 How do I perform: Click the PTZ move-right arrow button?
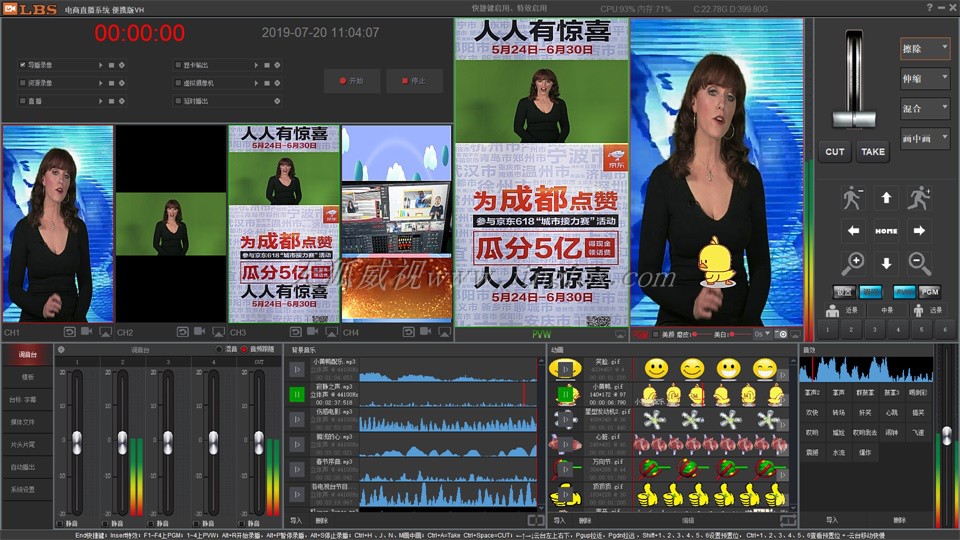(918, 231)
